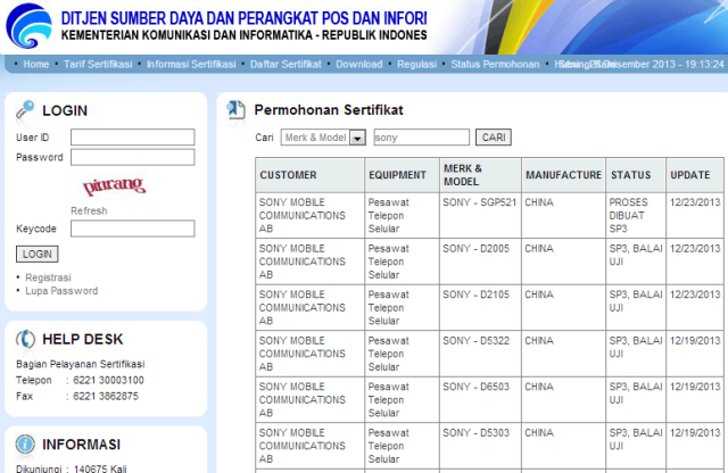Refresh the captcha code
The image size is (728, 473).
(x=89, y=211)
